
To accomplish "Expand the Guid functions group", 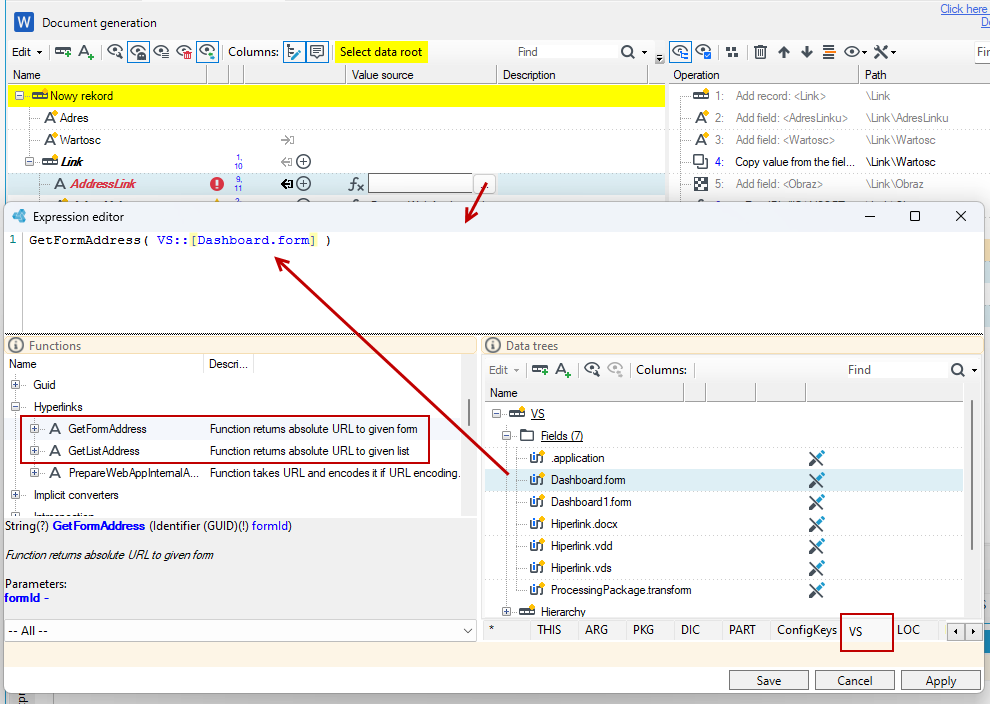I will [x=15, y=385].
